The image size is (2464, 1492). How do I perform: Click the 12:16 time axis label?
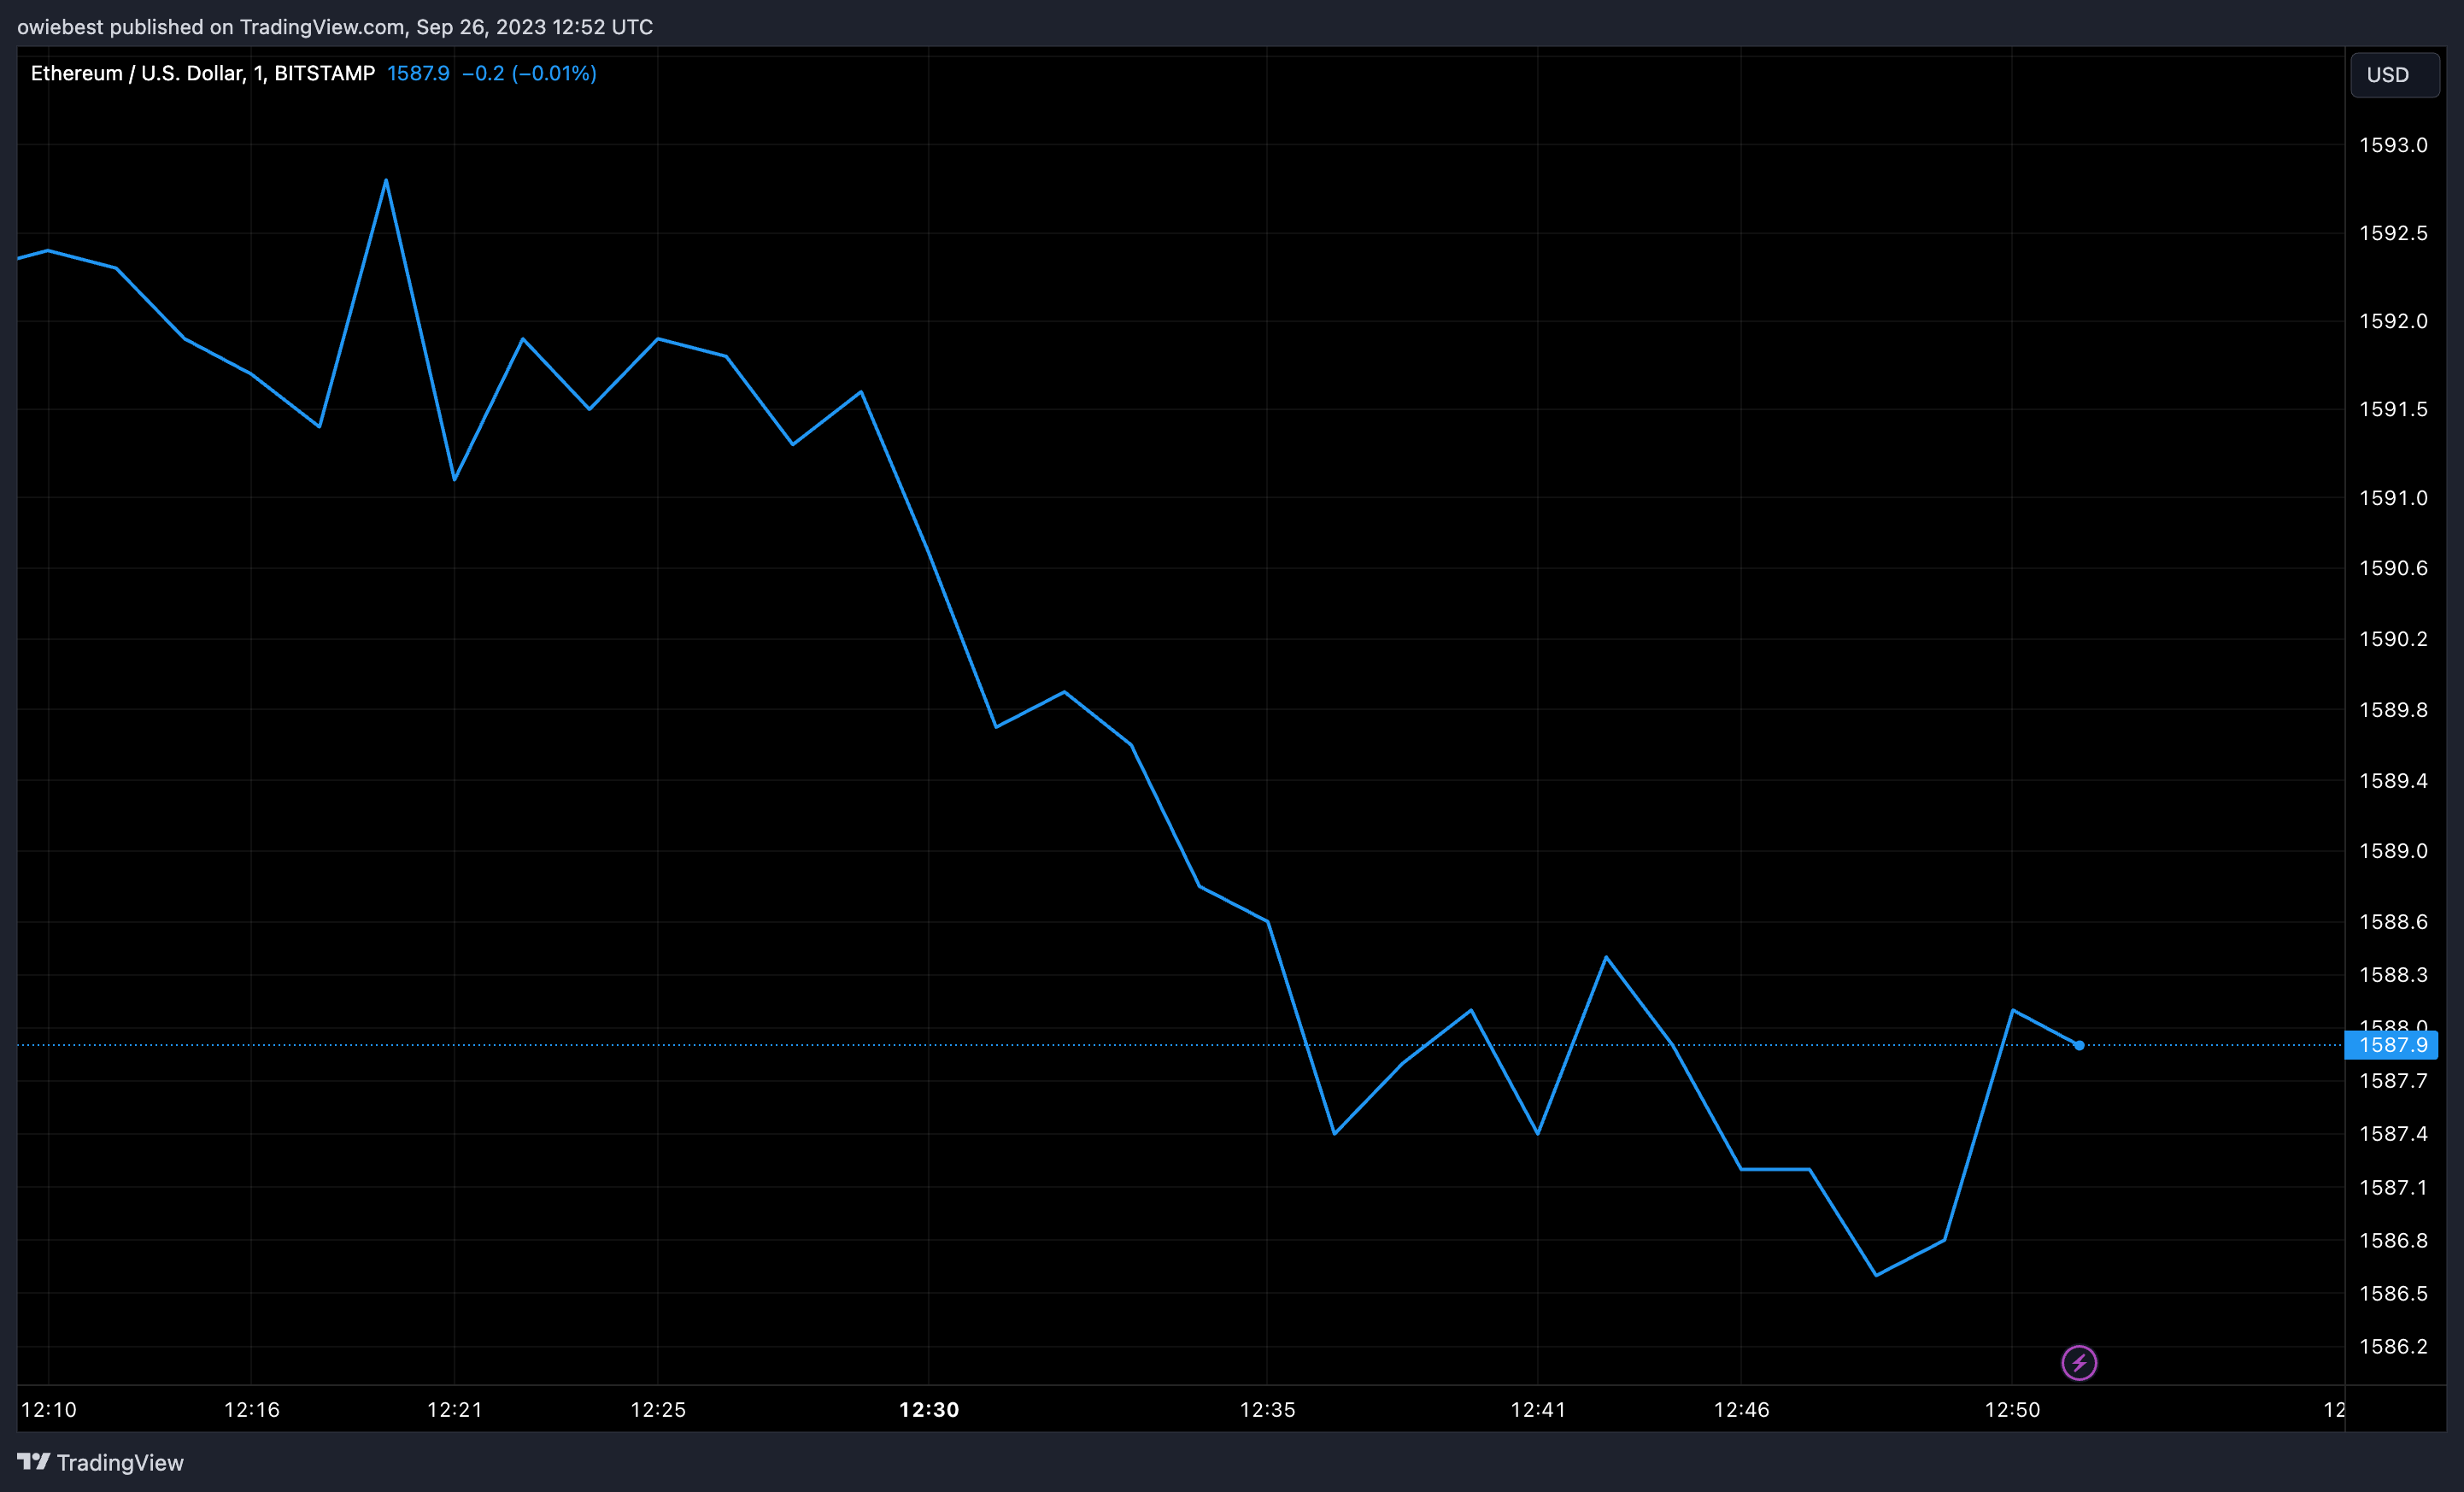click(252, 1409)
